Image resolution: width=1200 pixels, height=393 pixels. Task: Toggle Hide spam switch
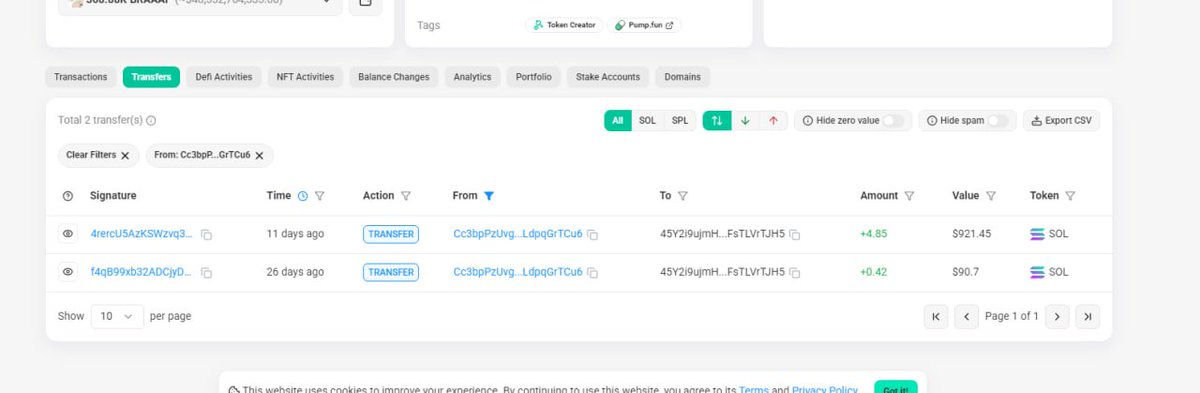(998, 121)
